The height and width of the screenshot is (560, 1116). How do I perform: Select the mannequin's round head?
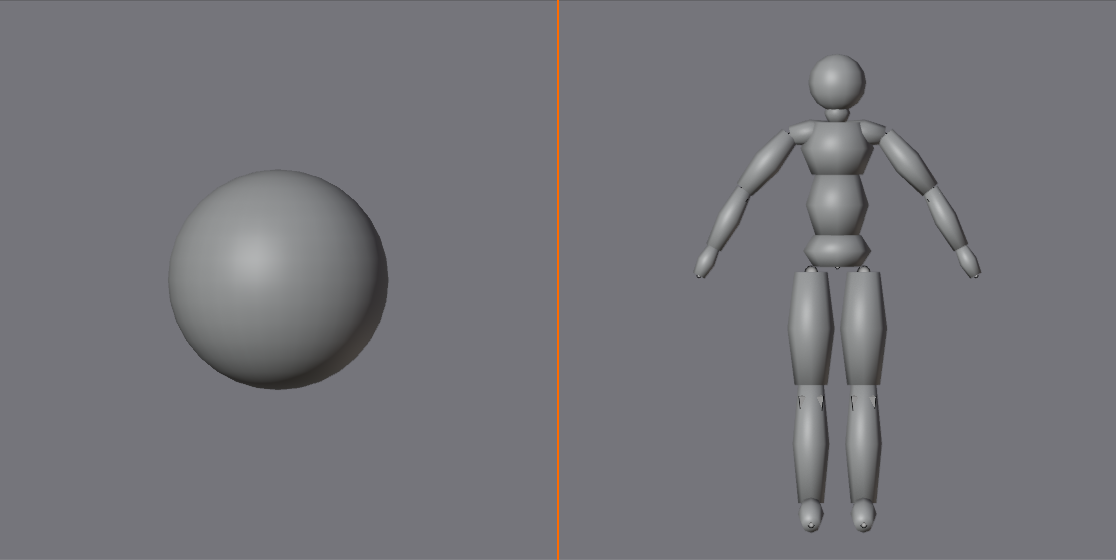pos(837,81)
